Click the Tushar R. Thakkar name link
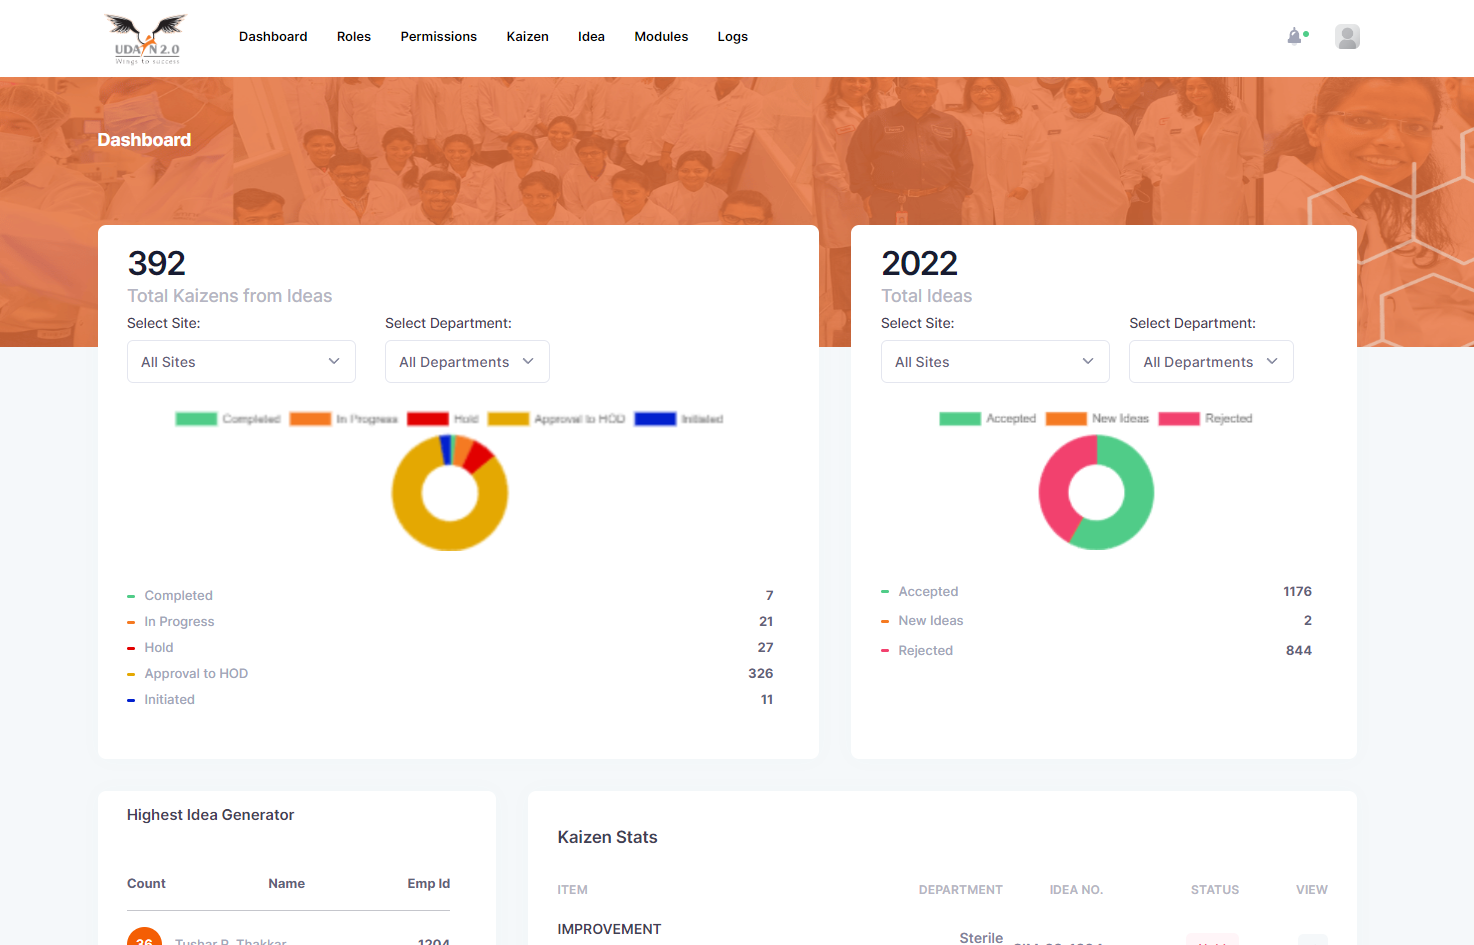Image resolution: width=1474 pixels, height=945 pixels. click(231, 941)
